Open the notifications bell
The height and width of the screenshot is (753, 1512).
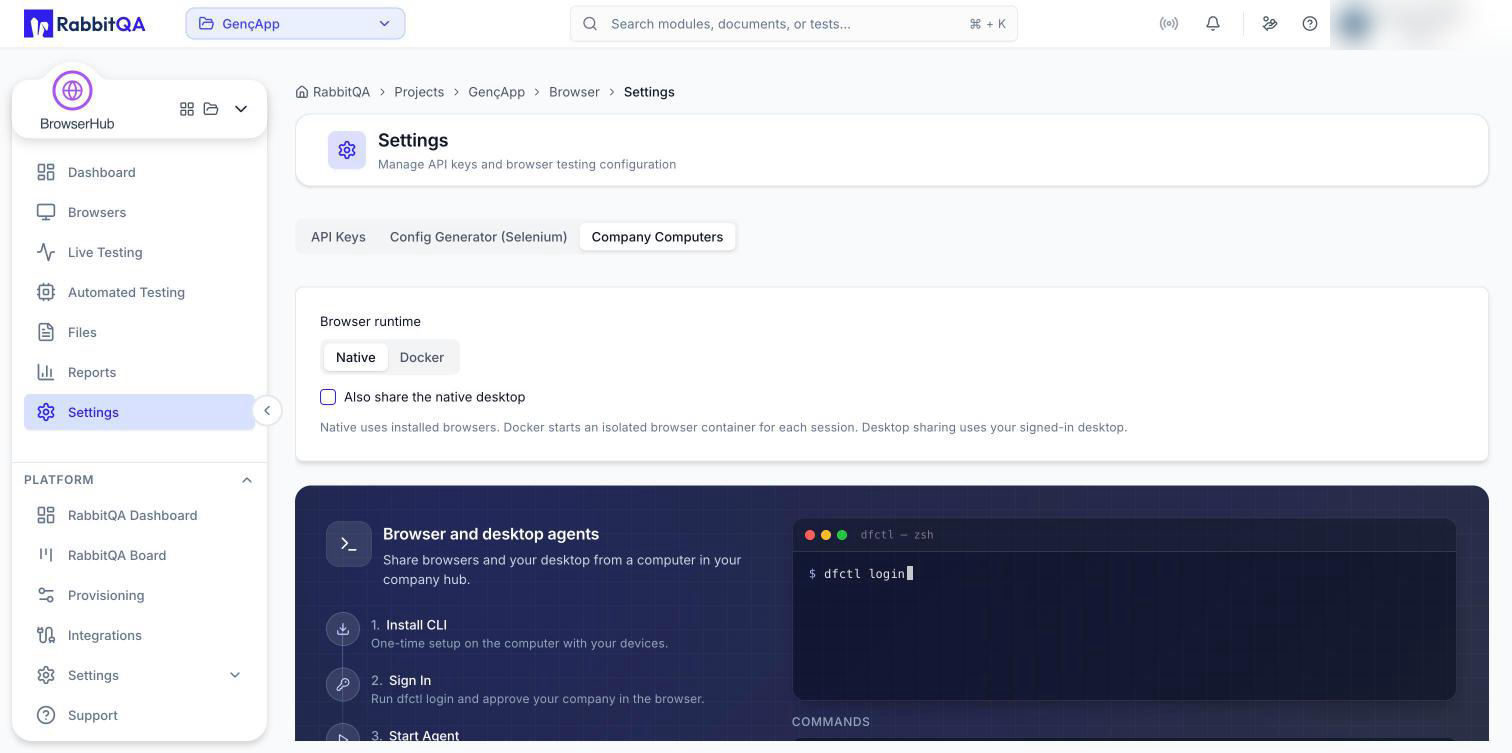(1213, 24)
